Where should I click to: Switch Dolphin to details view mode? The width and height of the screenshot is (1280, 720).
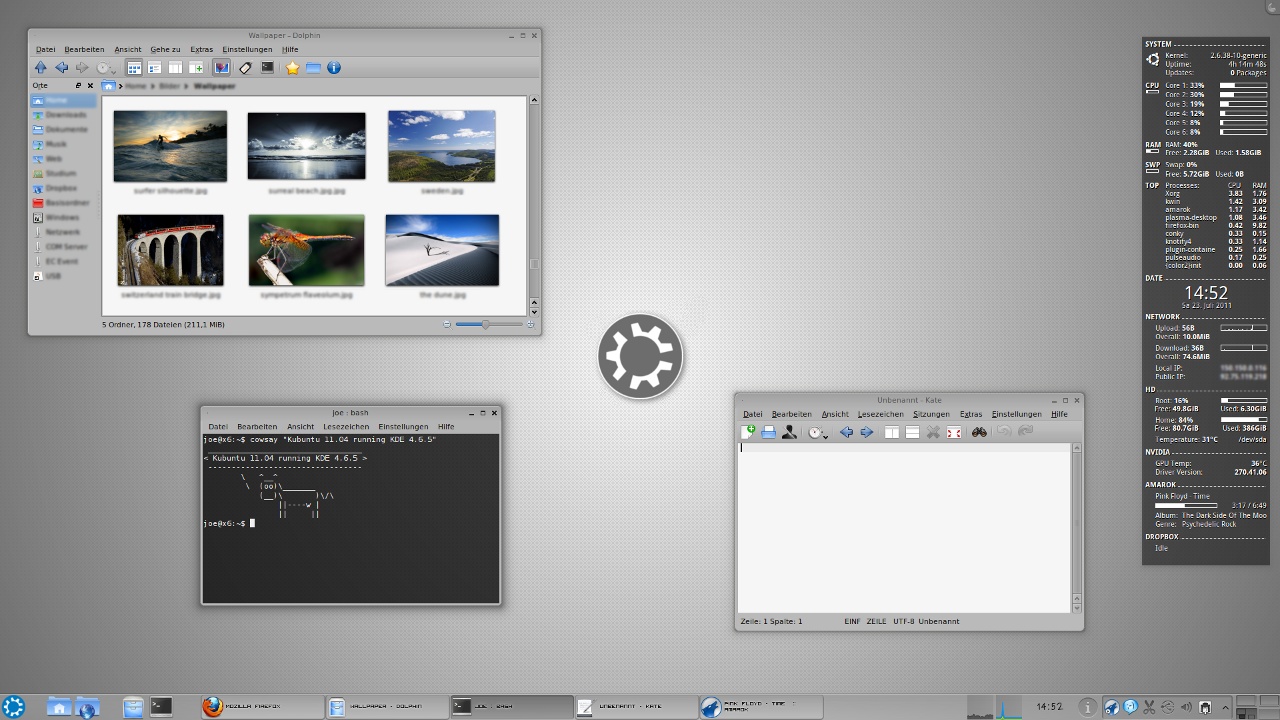click(155, 68)
